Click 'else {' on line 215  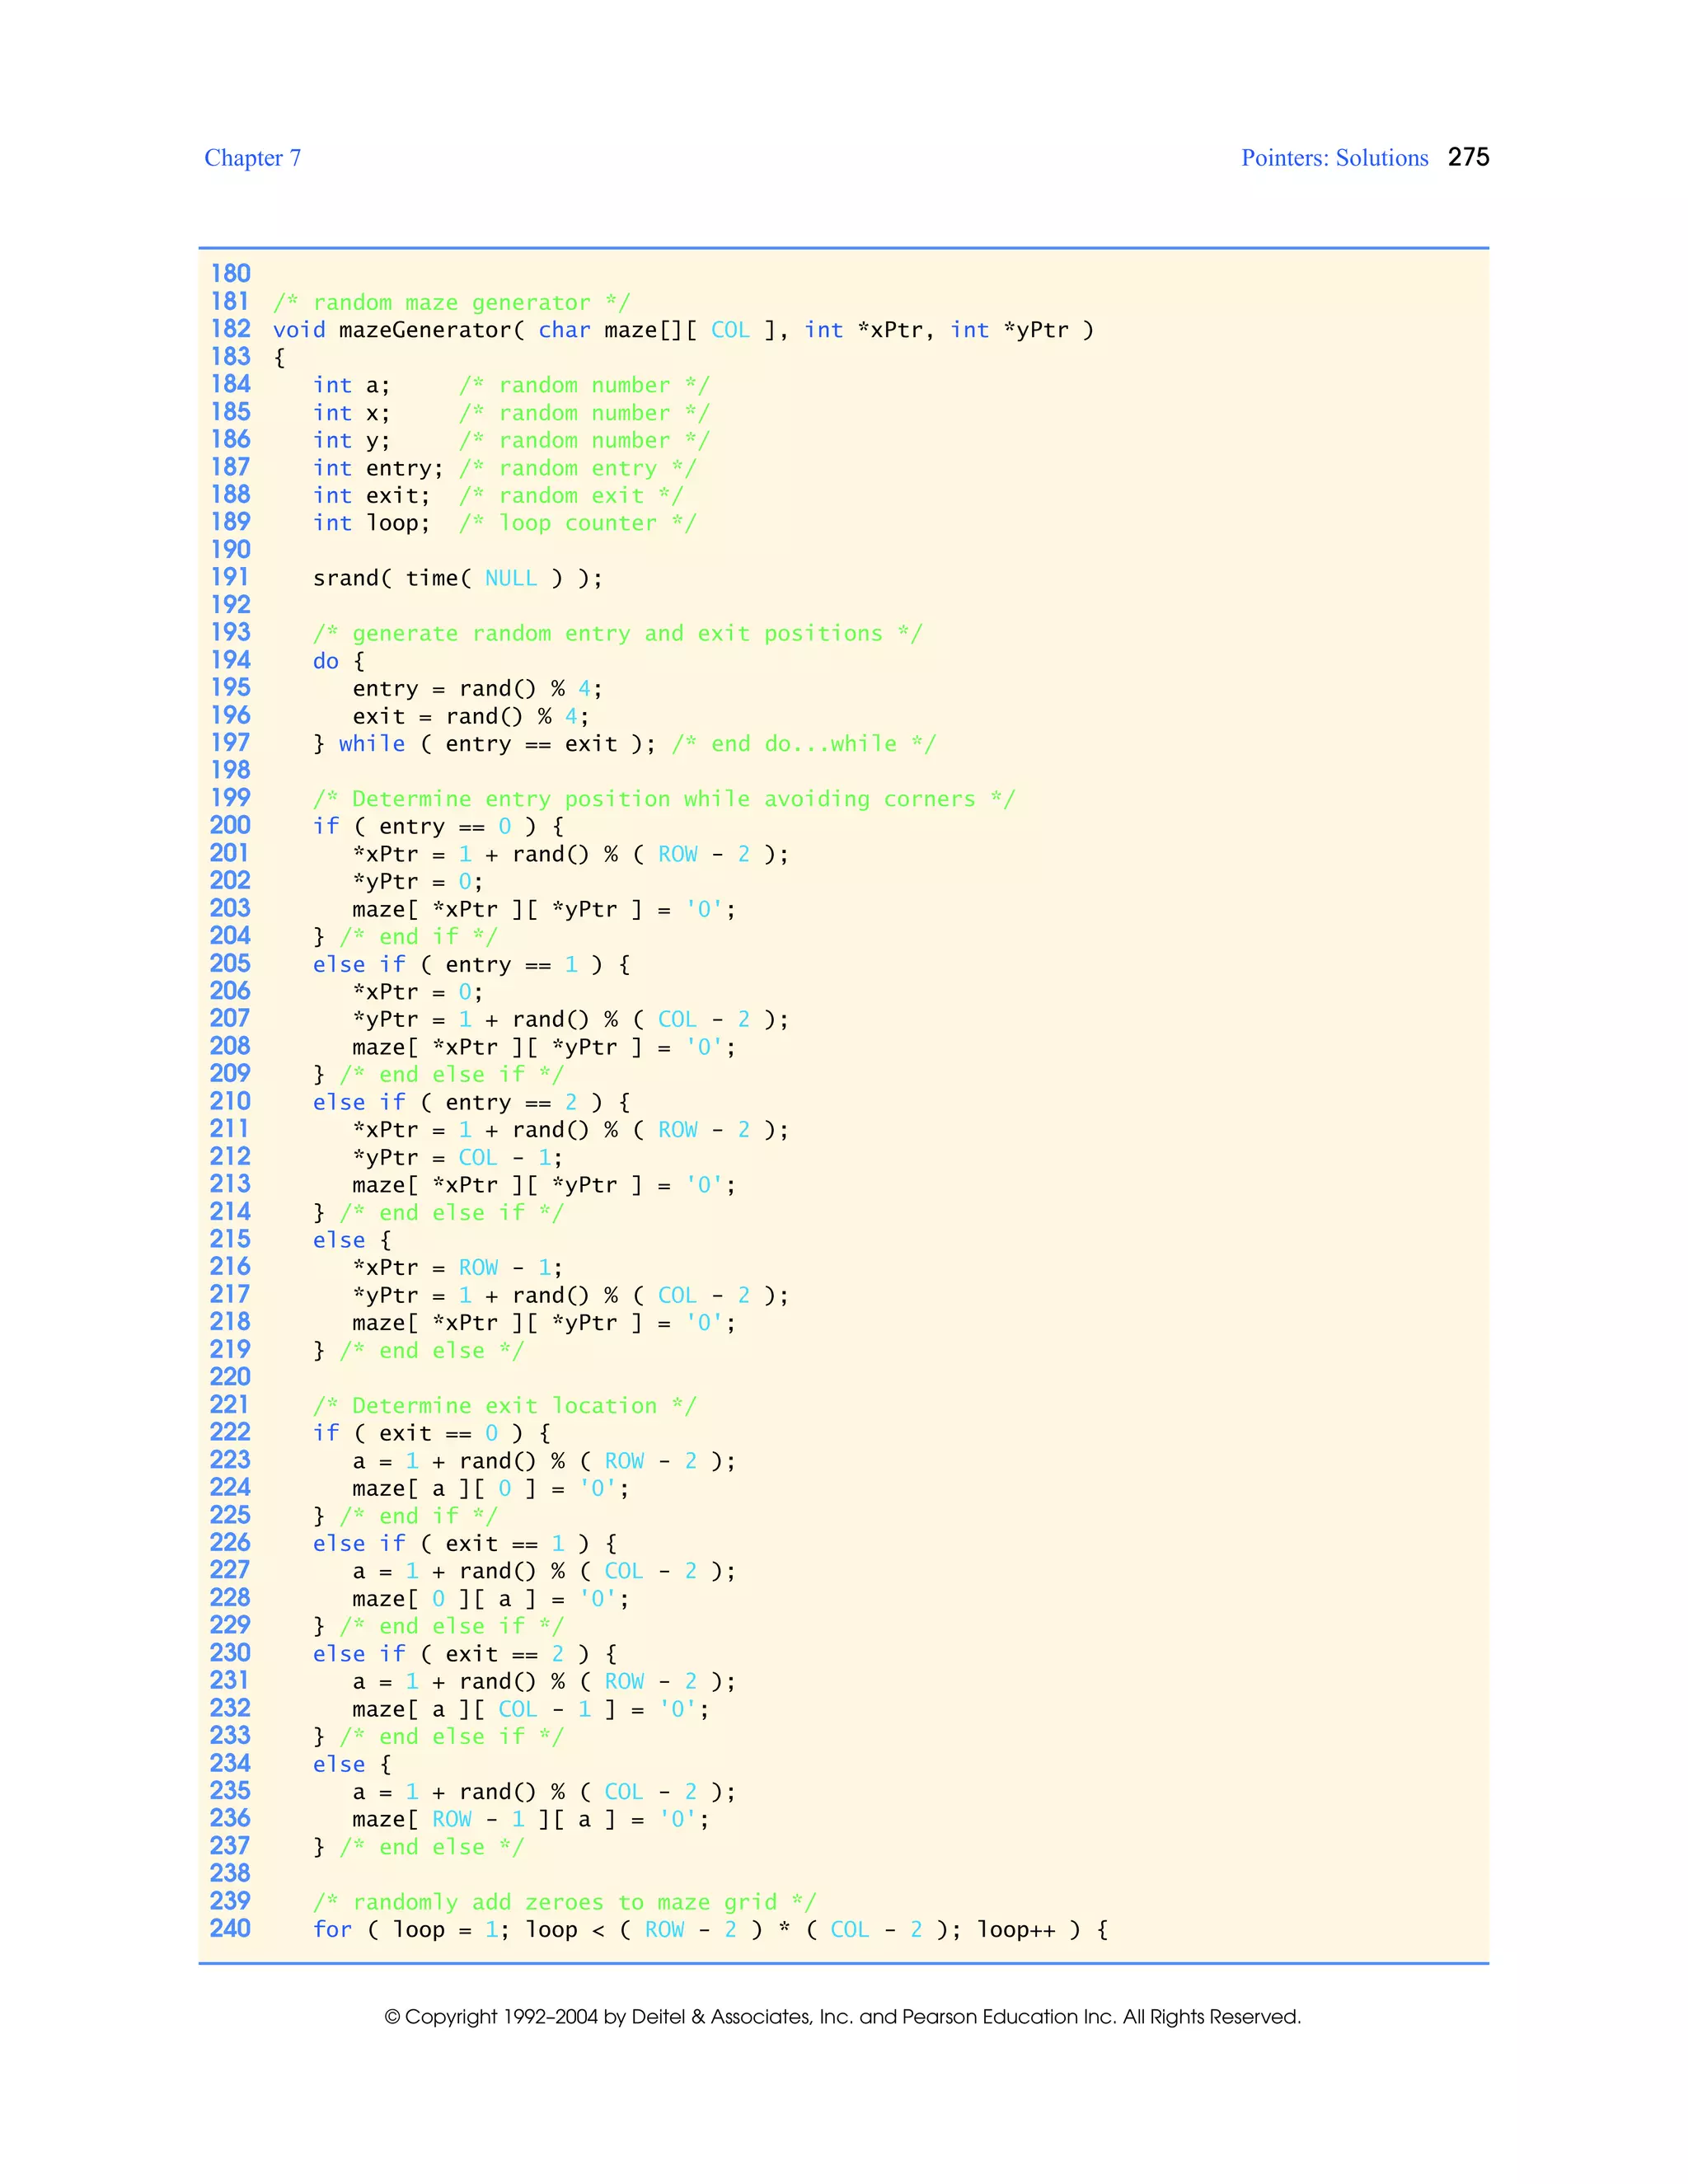pyautogui.click(x=351, y=1240)
